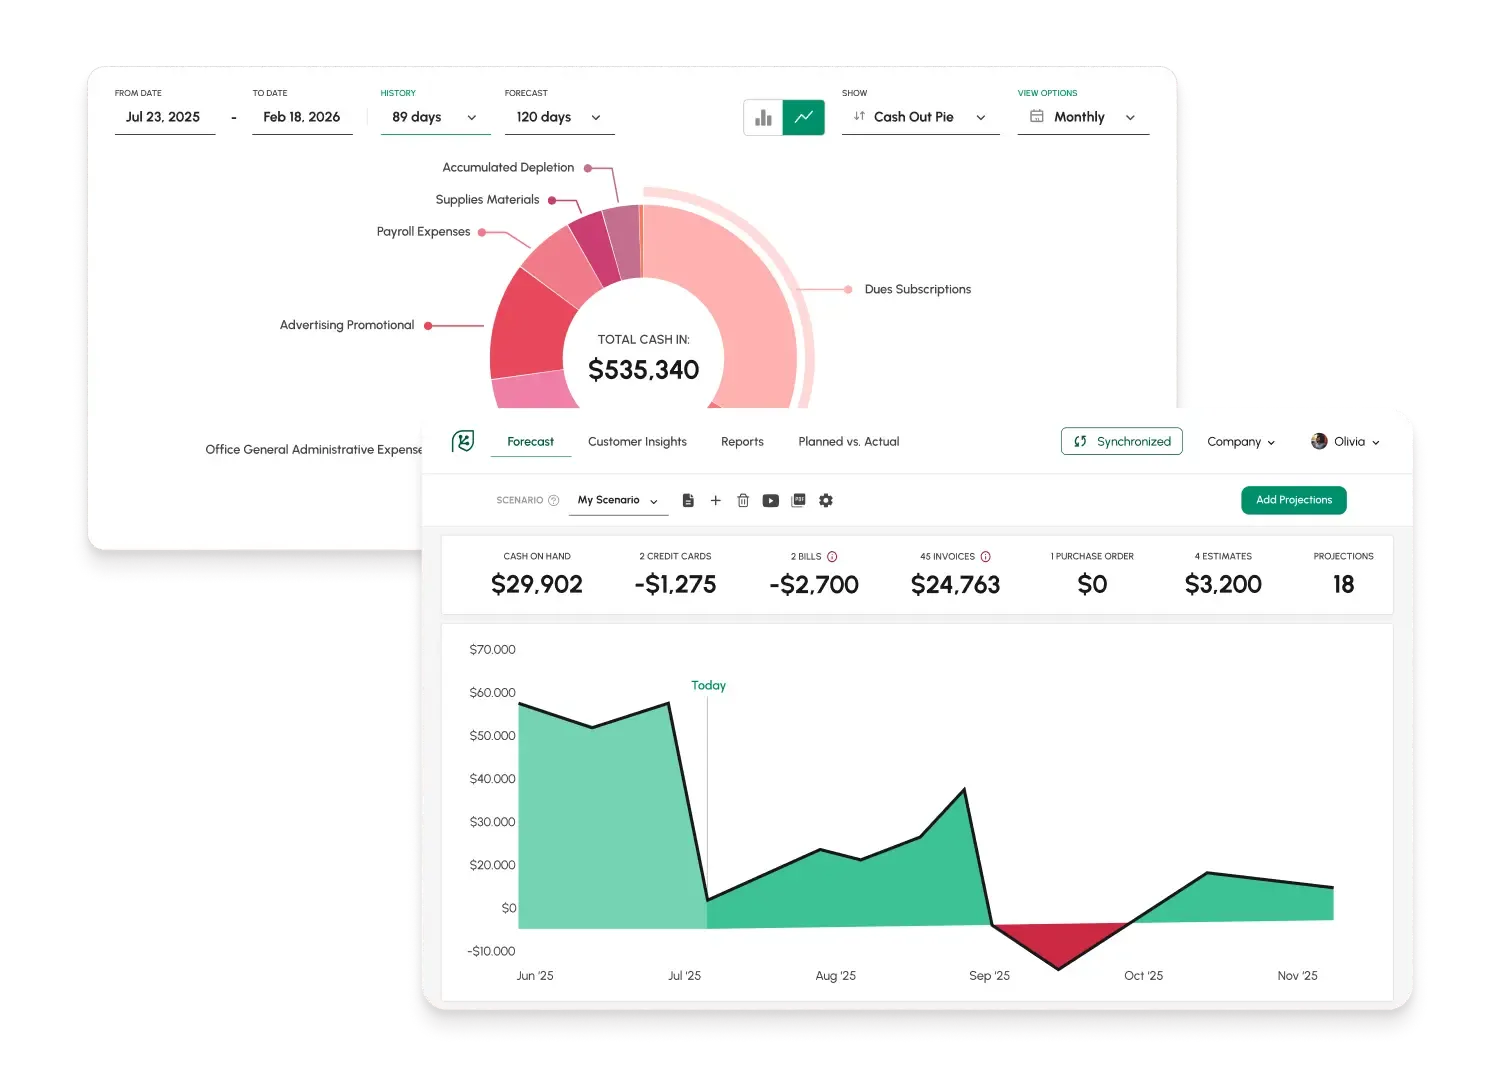This screenshot has height=1071, width=1500.
Task: Go to the Reports tab
Action: point(742,441)
